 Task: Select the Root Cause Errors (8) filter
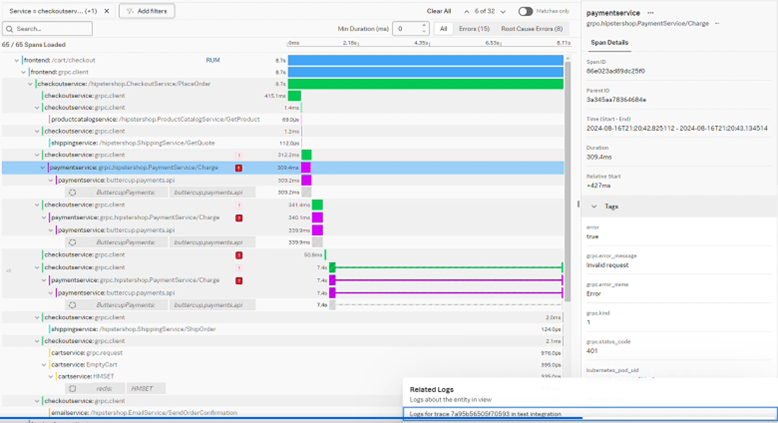[531, 29]
